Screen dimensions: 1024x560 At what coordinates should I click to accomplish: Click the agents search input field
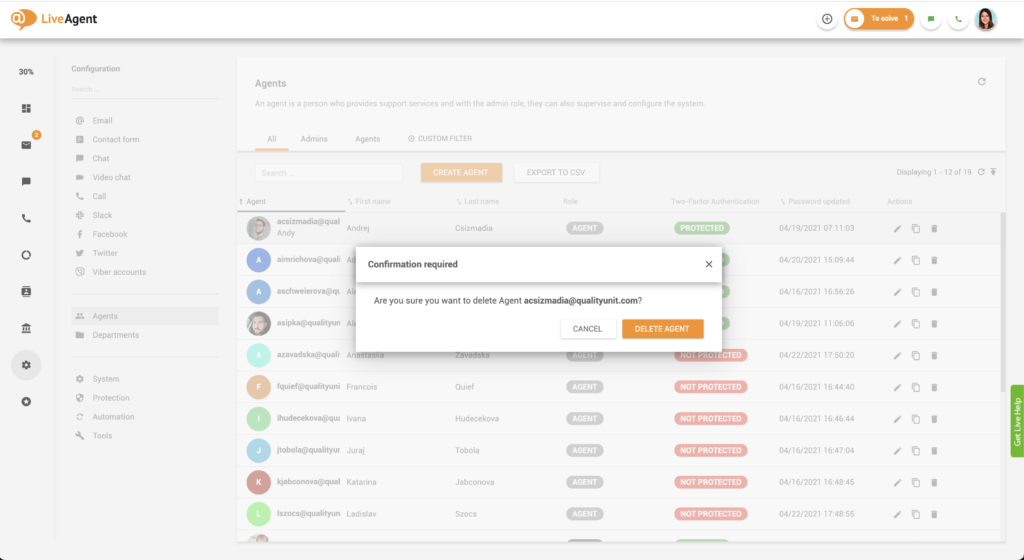click(x=329, y=173)
